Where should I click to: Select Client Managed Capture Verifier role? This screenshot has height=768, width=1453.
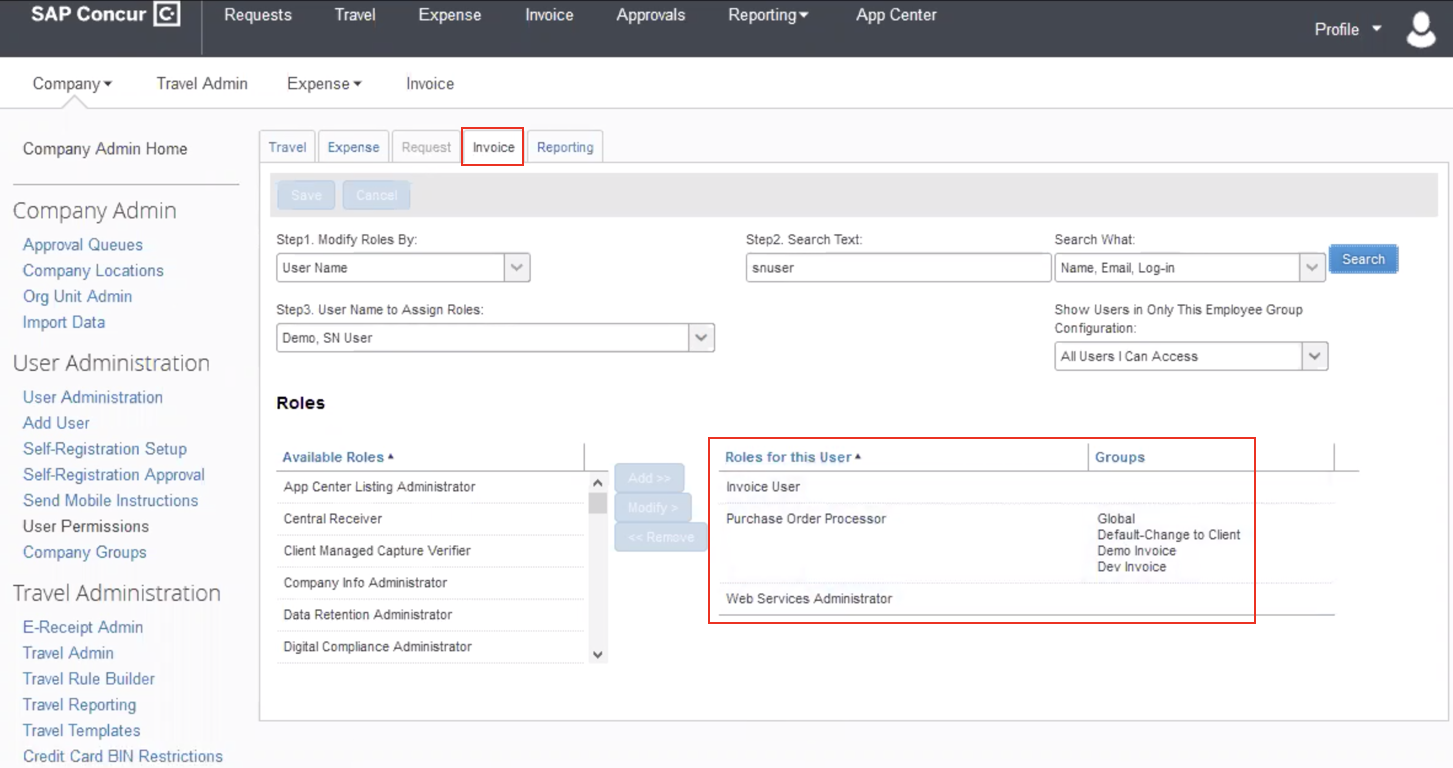pyautogui.click(x=430, y=551)
